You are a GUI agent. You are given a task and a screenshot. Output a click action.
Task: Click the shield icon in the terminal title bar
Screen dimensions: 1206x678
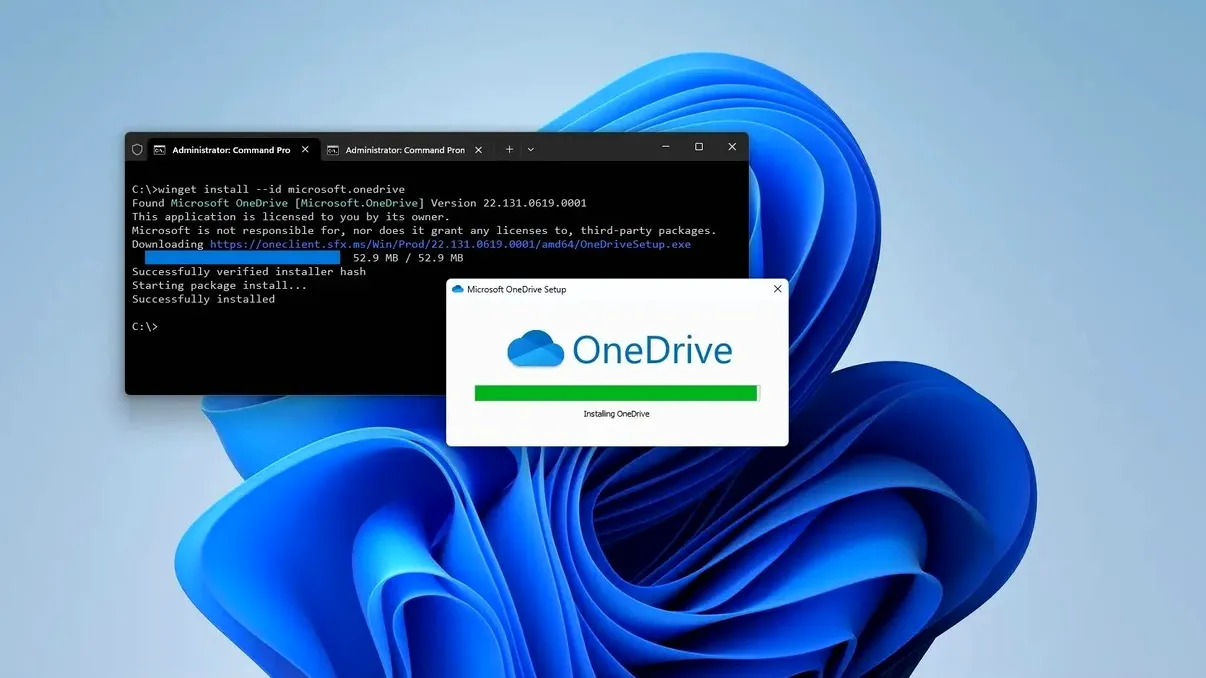click(137, 149)
